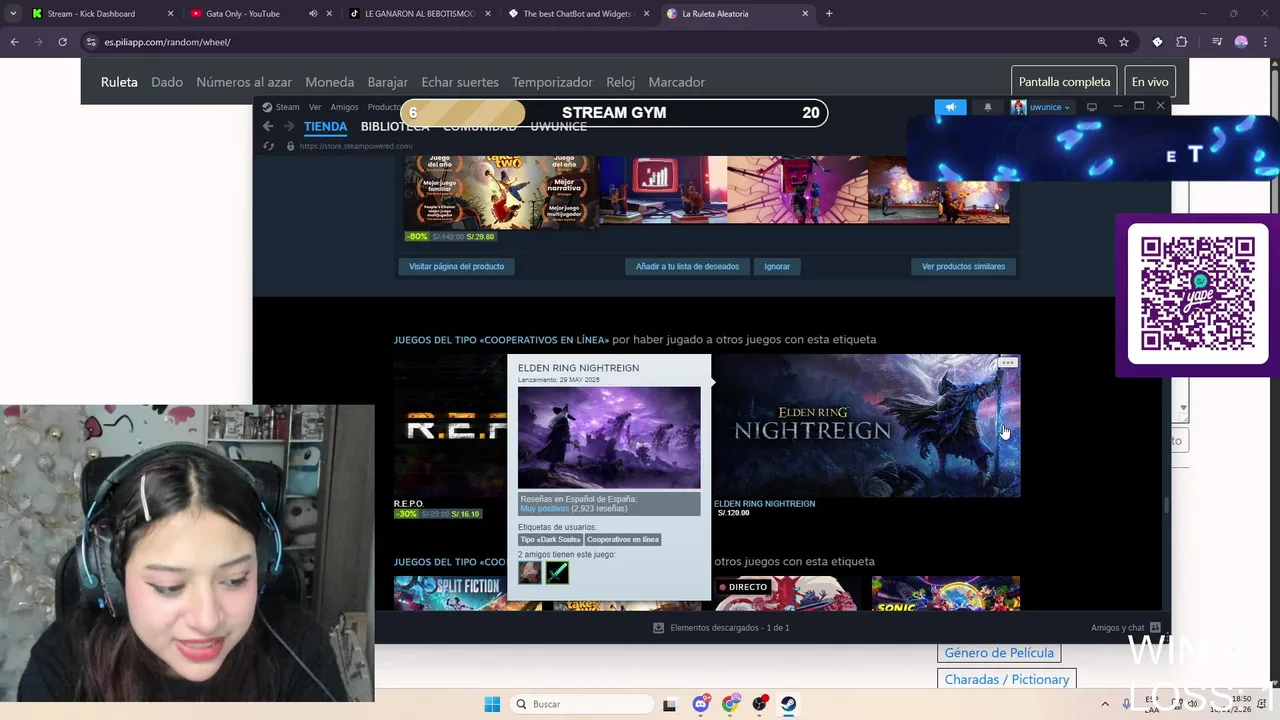This screenshot has width=1280, height=720.
Task: Open Dado in piliapp navigation
Action: 167,82
